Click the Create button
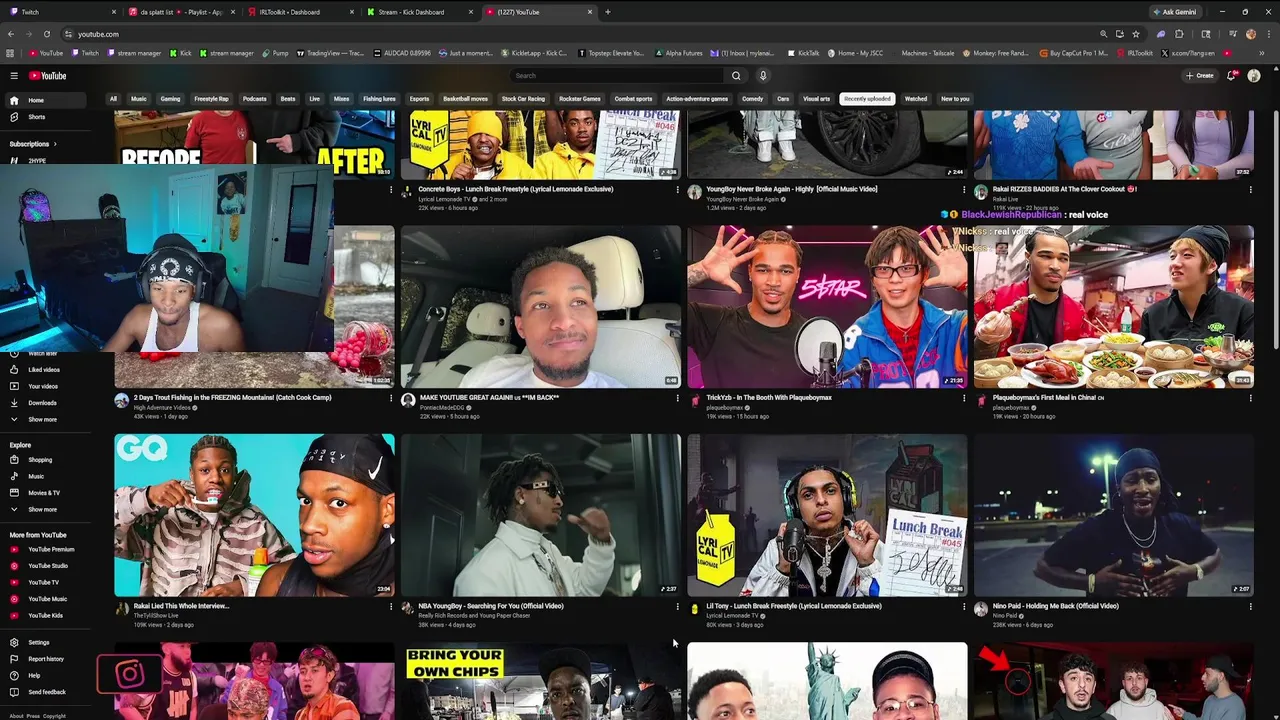Viewport: 1280px width, 720px height. pyautogui.click(x=1200, y=76)
